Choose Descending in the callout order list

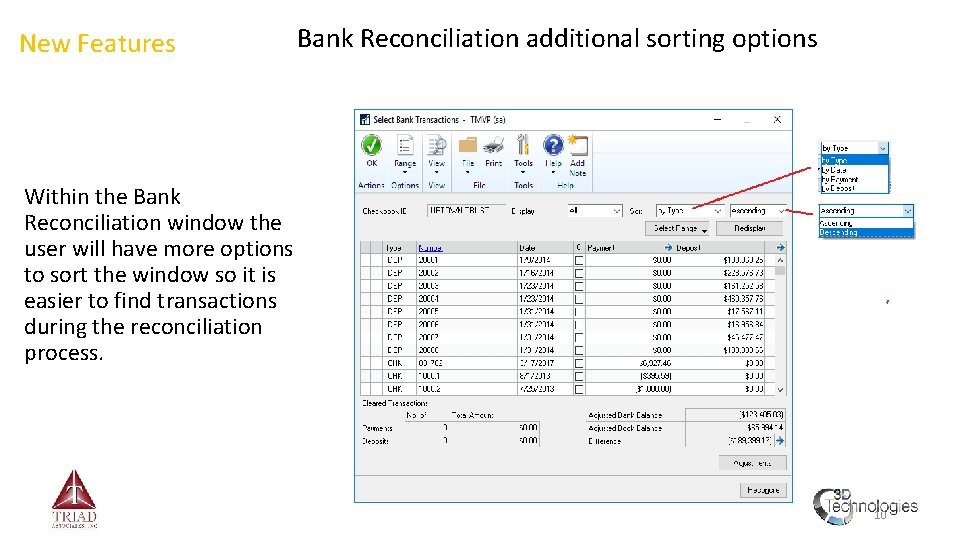(x=866, y=233)
